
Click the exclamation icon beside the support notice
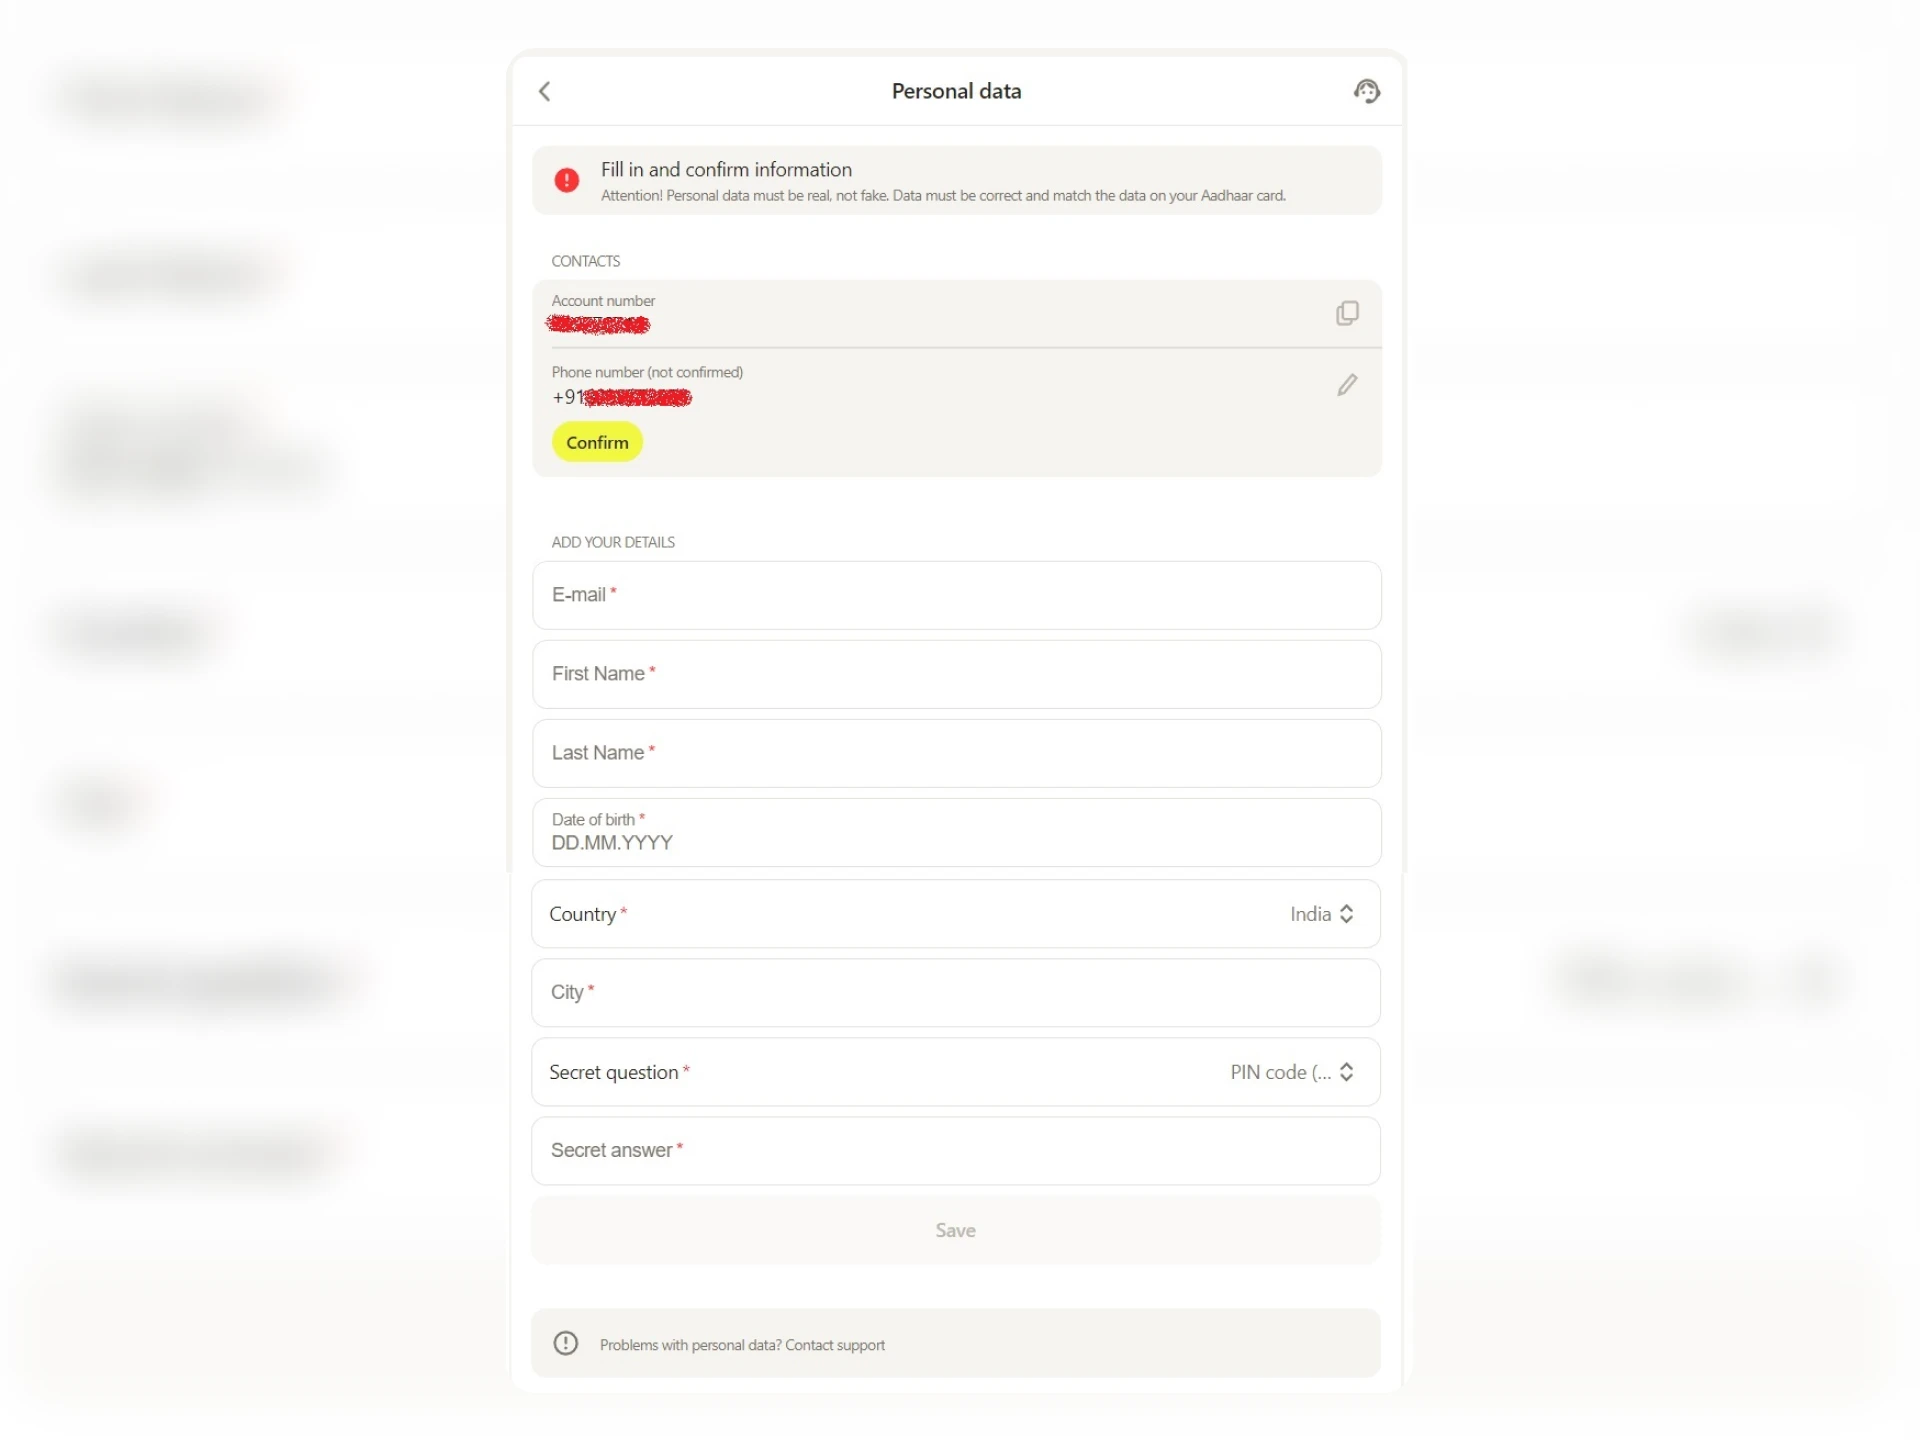[x=566, y=1343]
